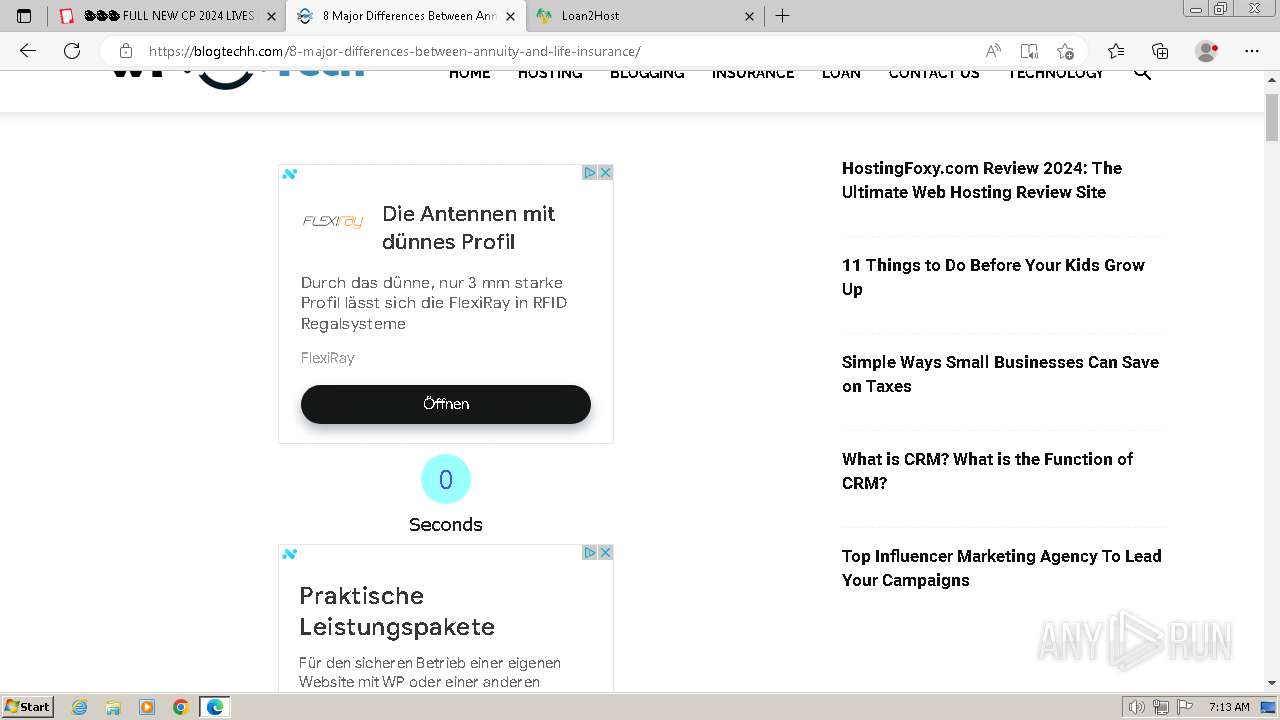Close the FULL NEW CP 2024 tab
The image size is (1280, 720).
[x=271, y=16]
